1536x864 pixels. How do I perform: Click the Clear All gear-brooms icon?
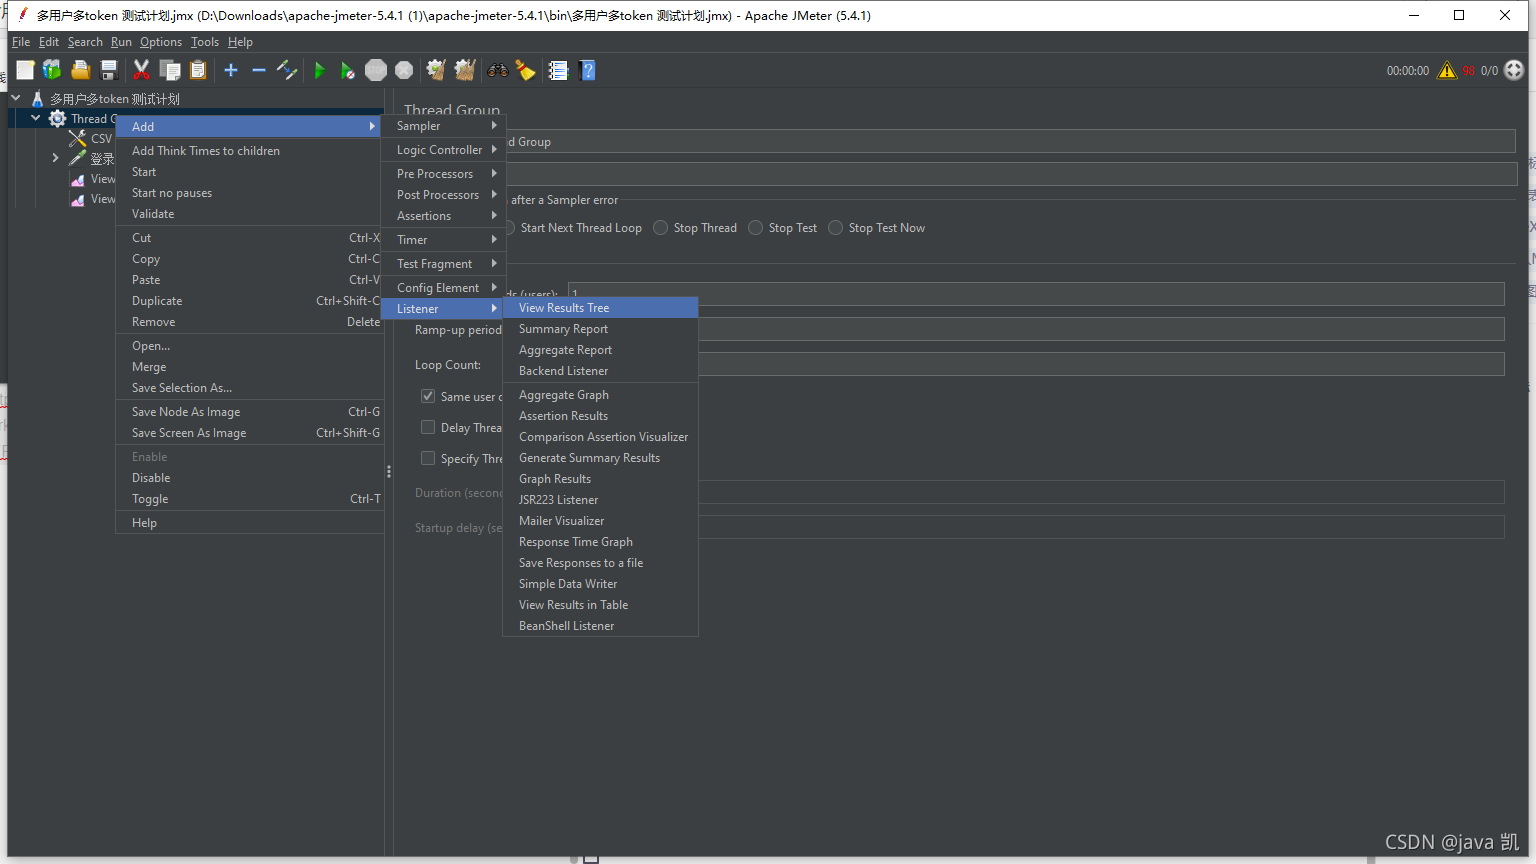tap(465, 70)
